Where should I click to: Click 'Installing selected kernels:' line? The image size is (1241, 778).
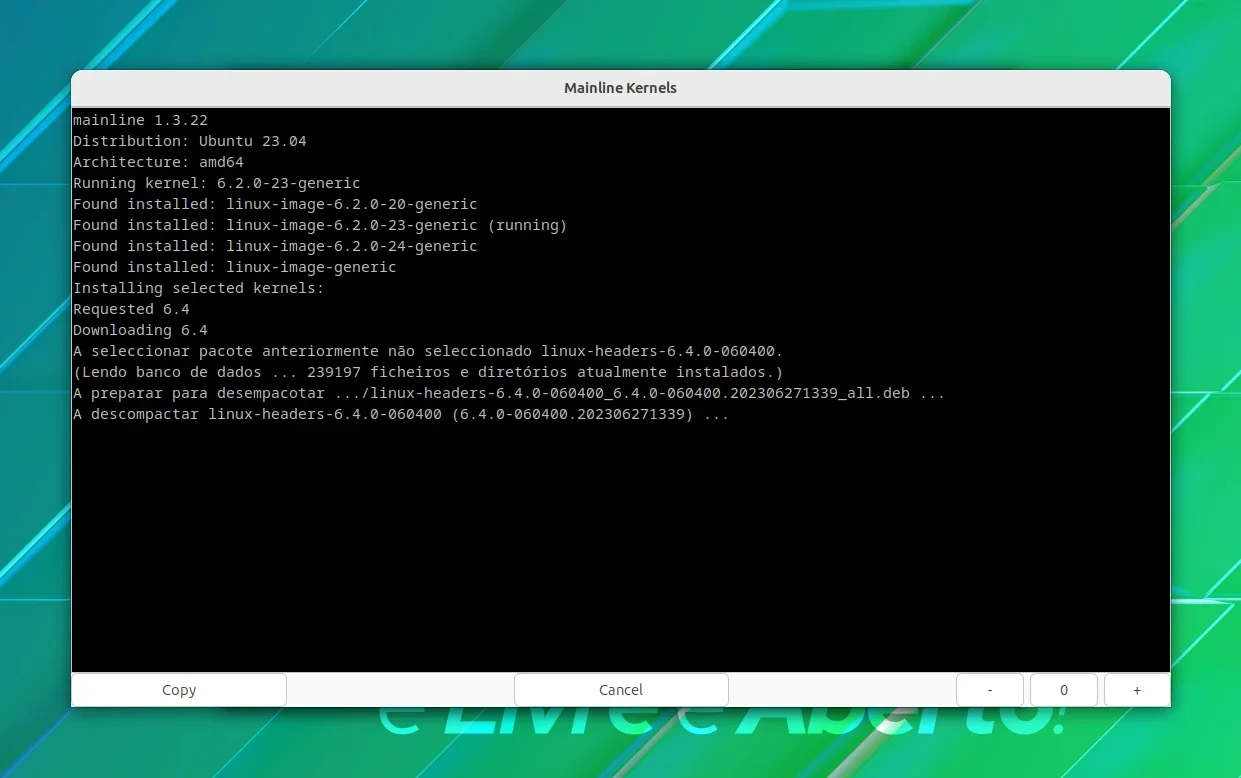pyautogui.click(x=199, y=288)
